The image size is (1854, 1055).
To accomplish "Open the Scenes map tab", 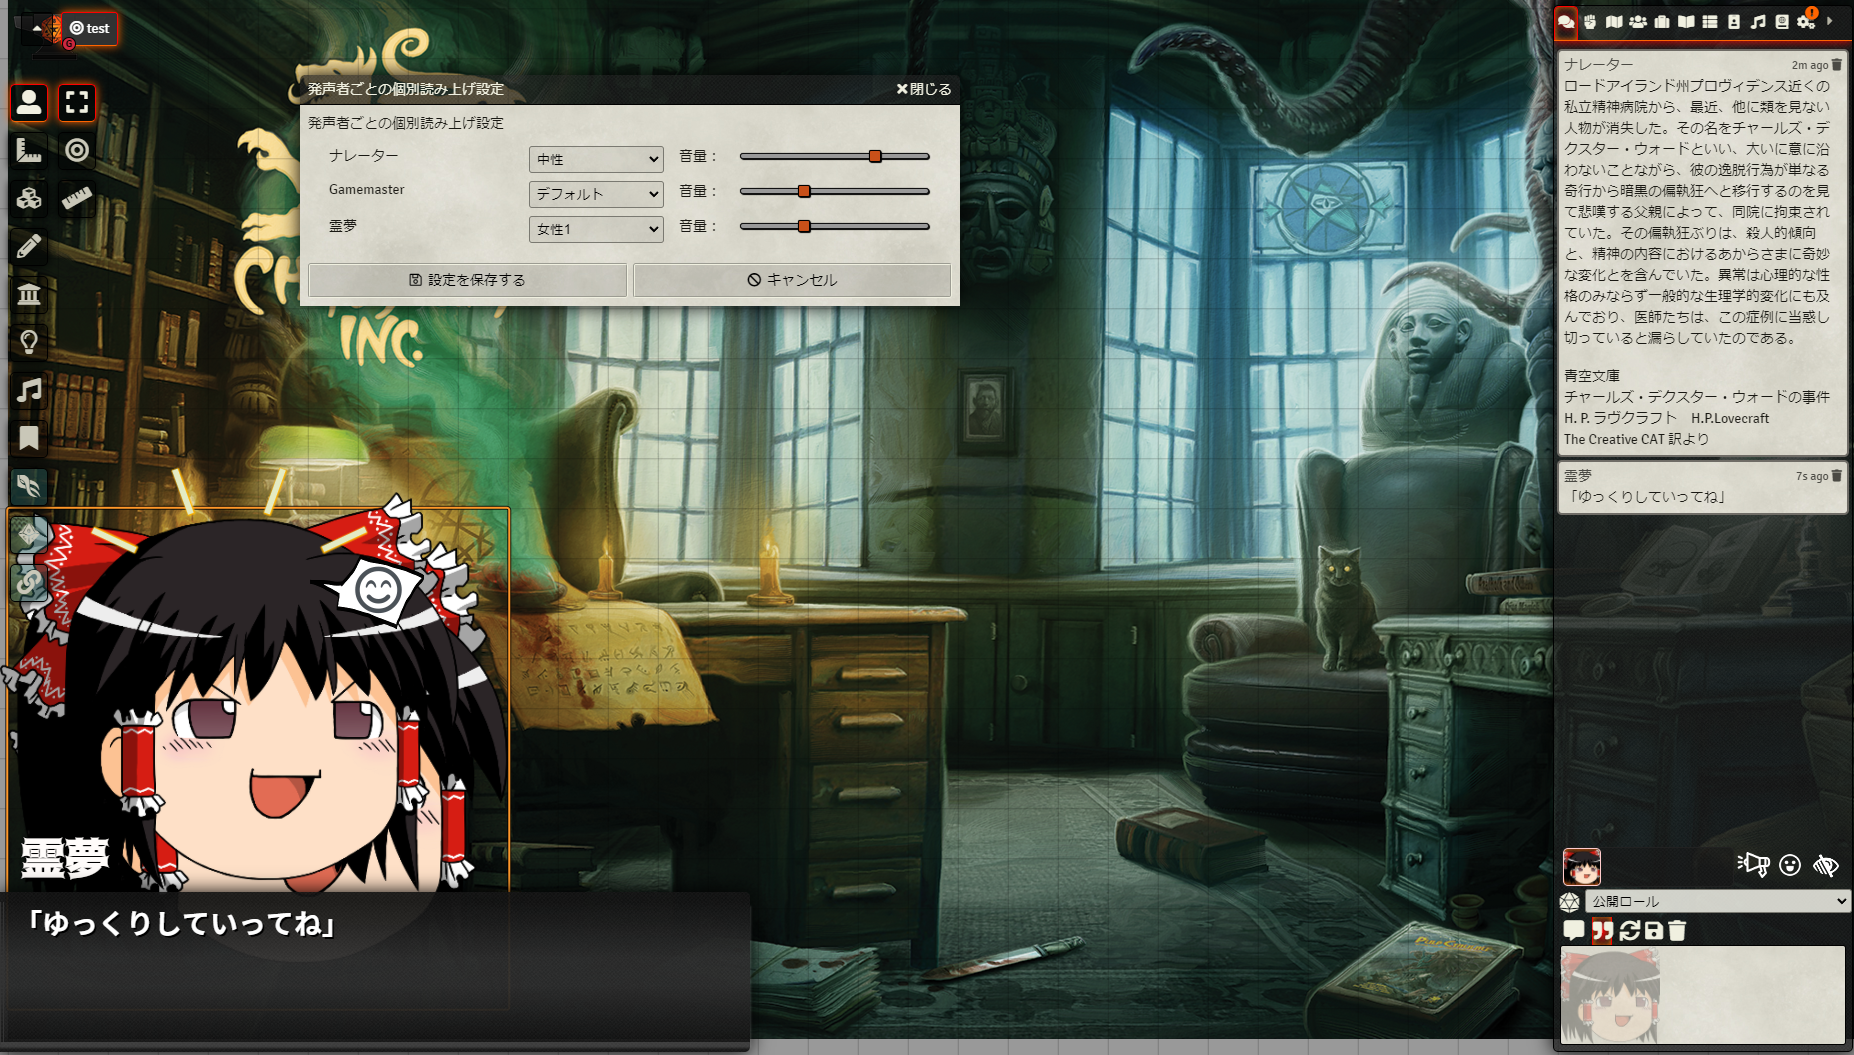I will click(x=1614, y=21).
